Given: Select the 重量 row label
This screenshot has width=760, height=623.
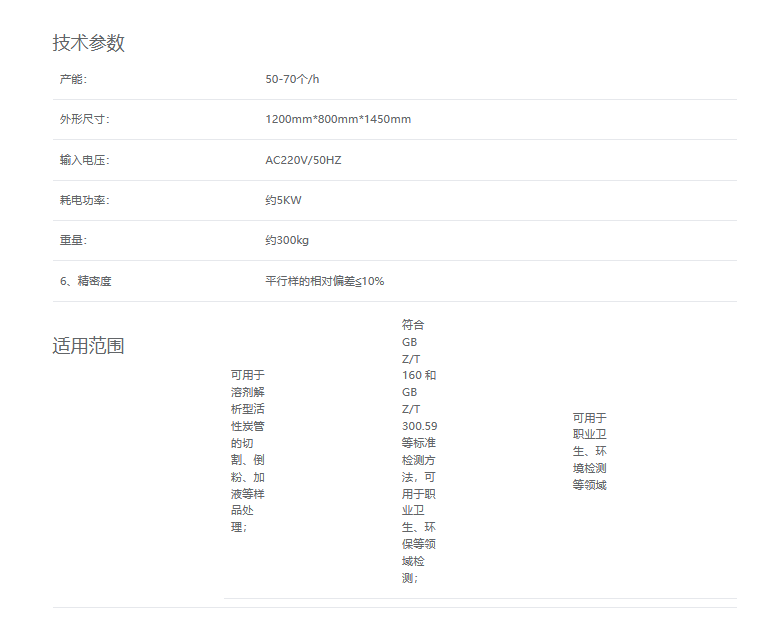Looking at the screenshot, I should [73, 240].
